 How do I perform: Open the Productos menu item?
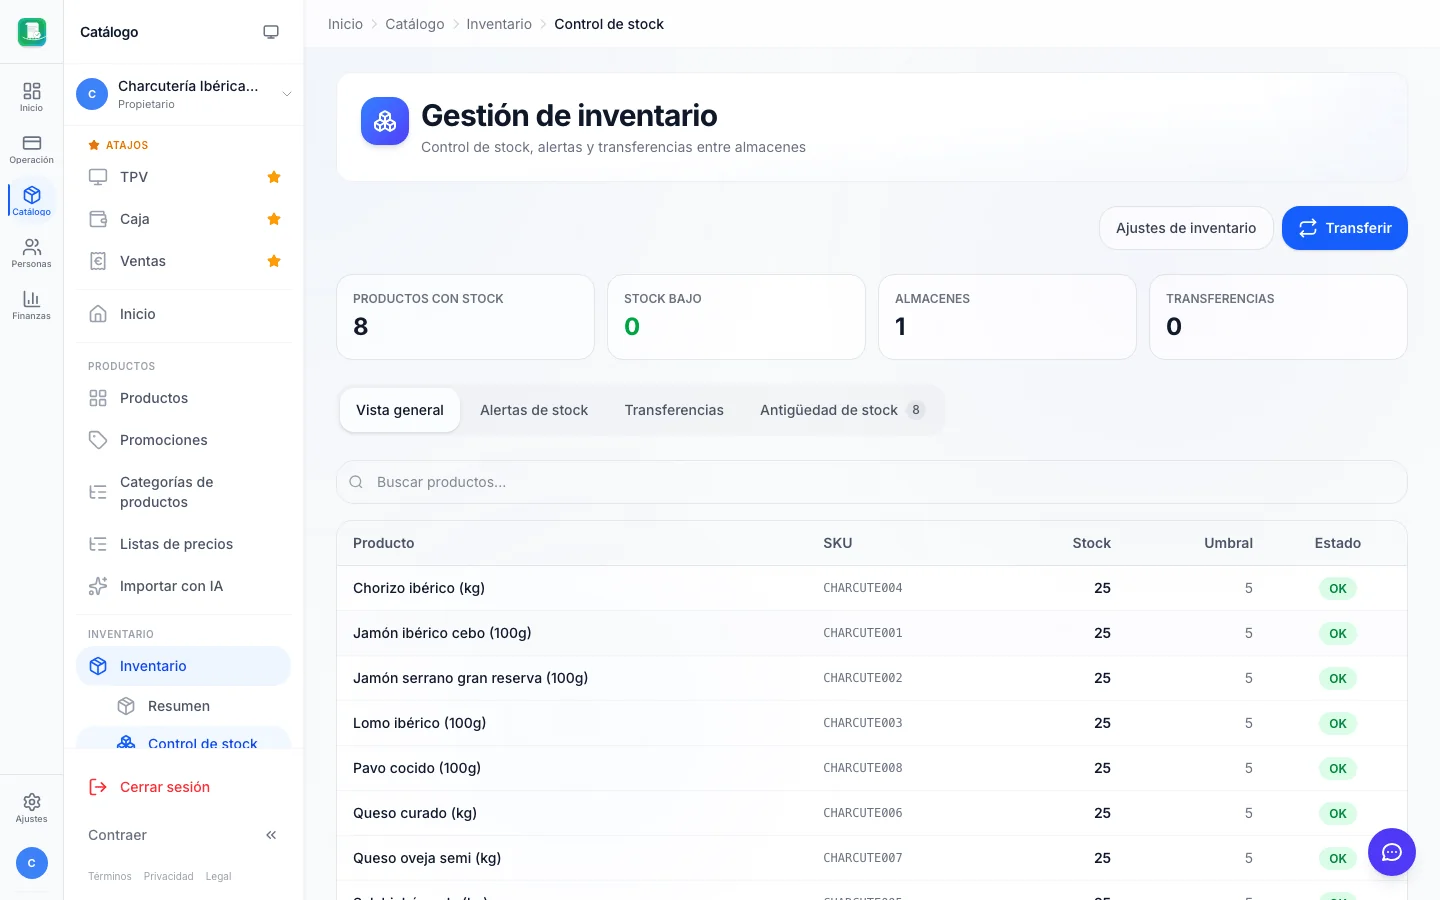[x=183, y=398]
